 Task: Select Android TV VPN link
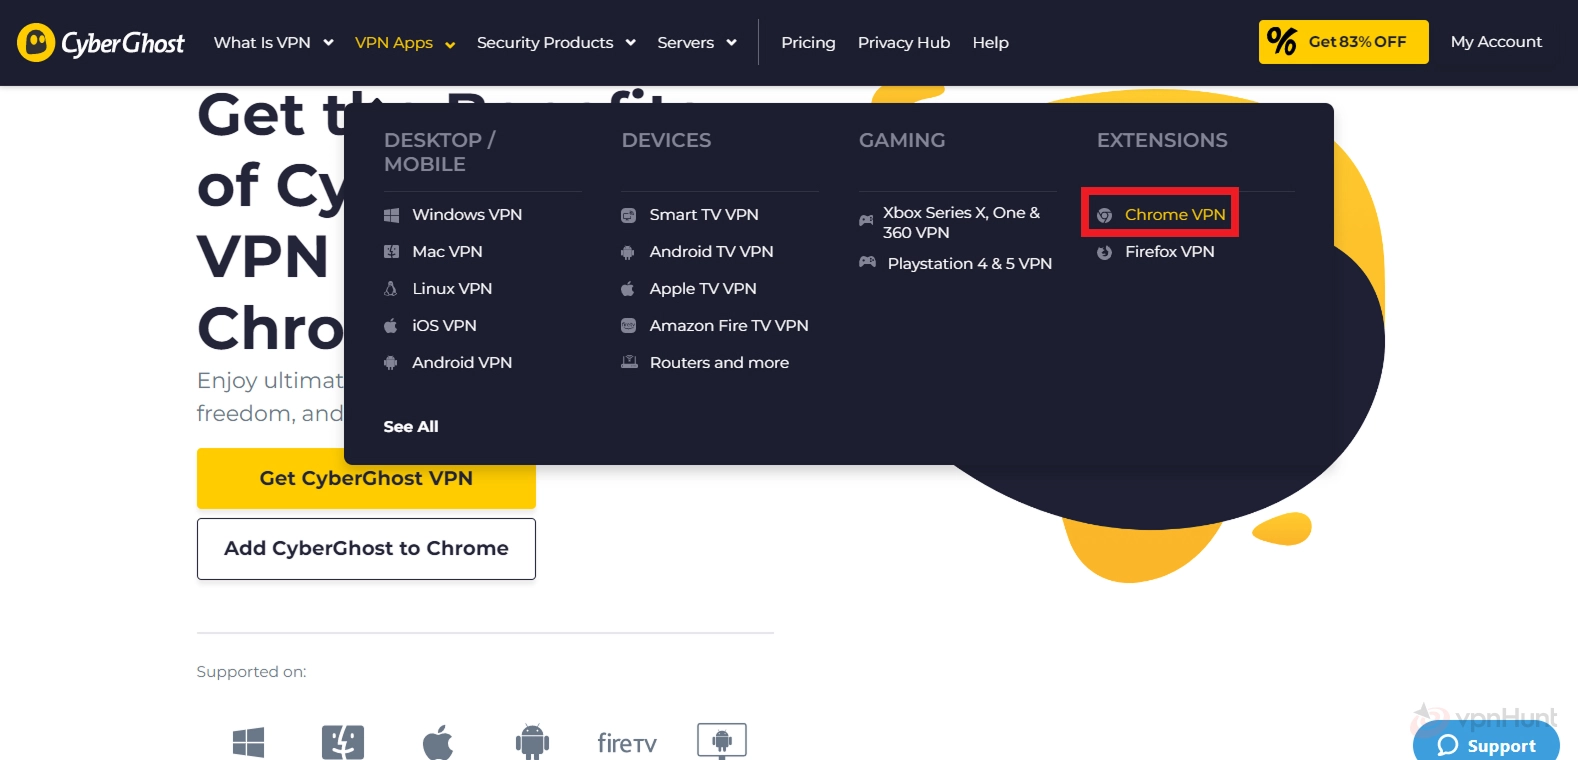coord(711,252)
